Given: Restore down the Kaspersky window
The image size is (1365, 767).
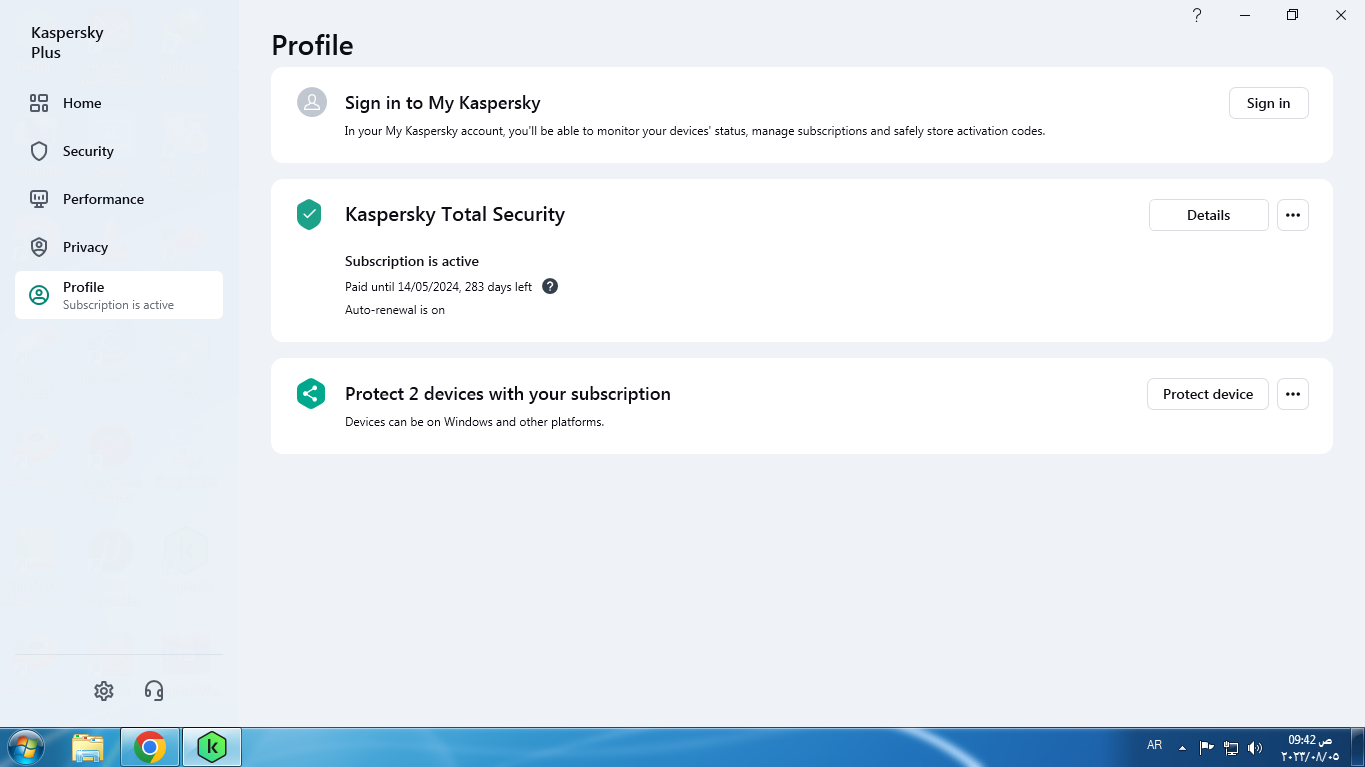Looking at the screenshot, I should [1292, 15].
